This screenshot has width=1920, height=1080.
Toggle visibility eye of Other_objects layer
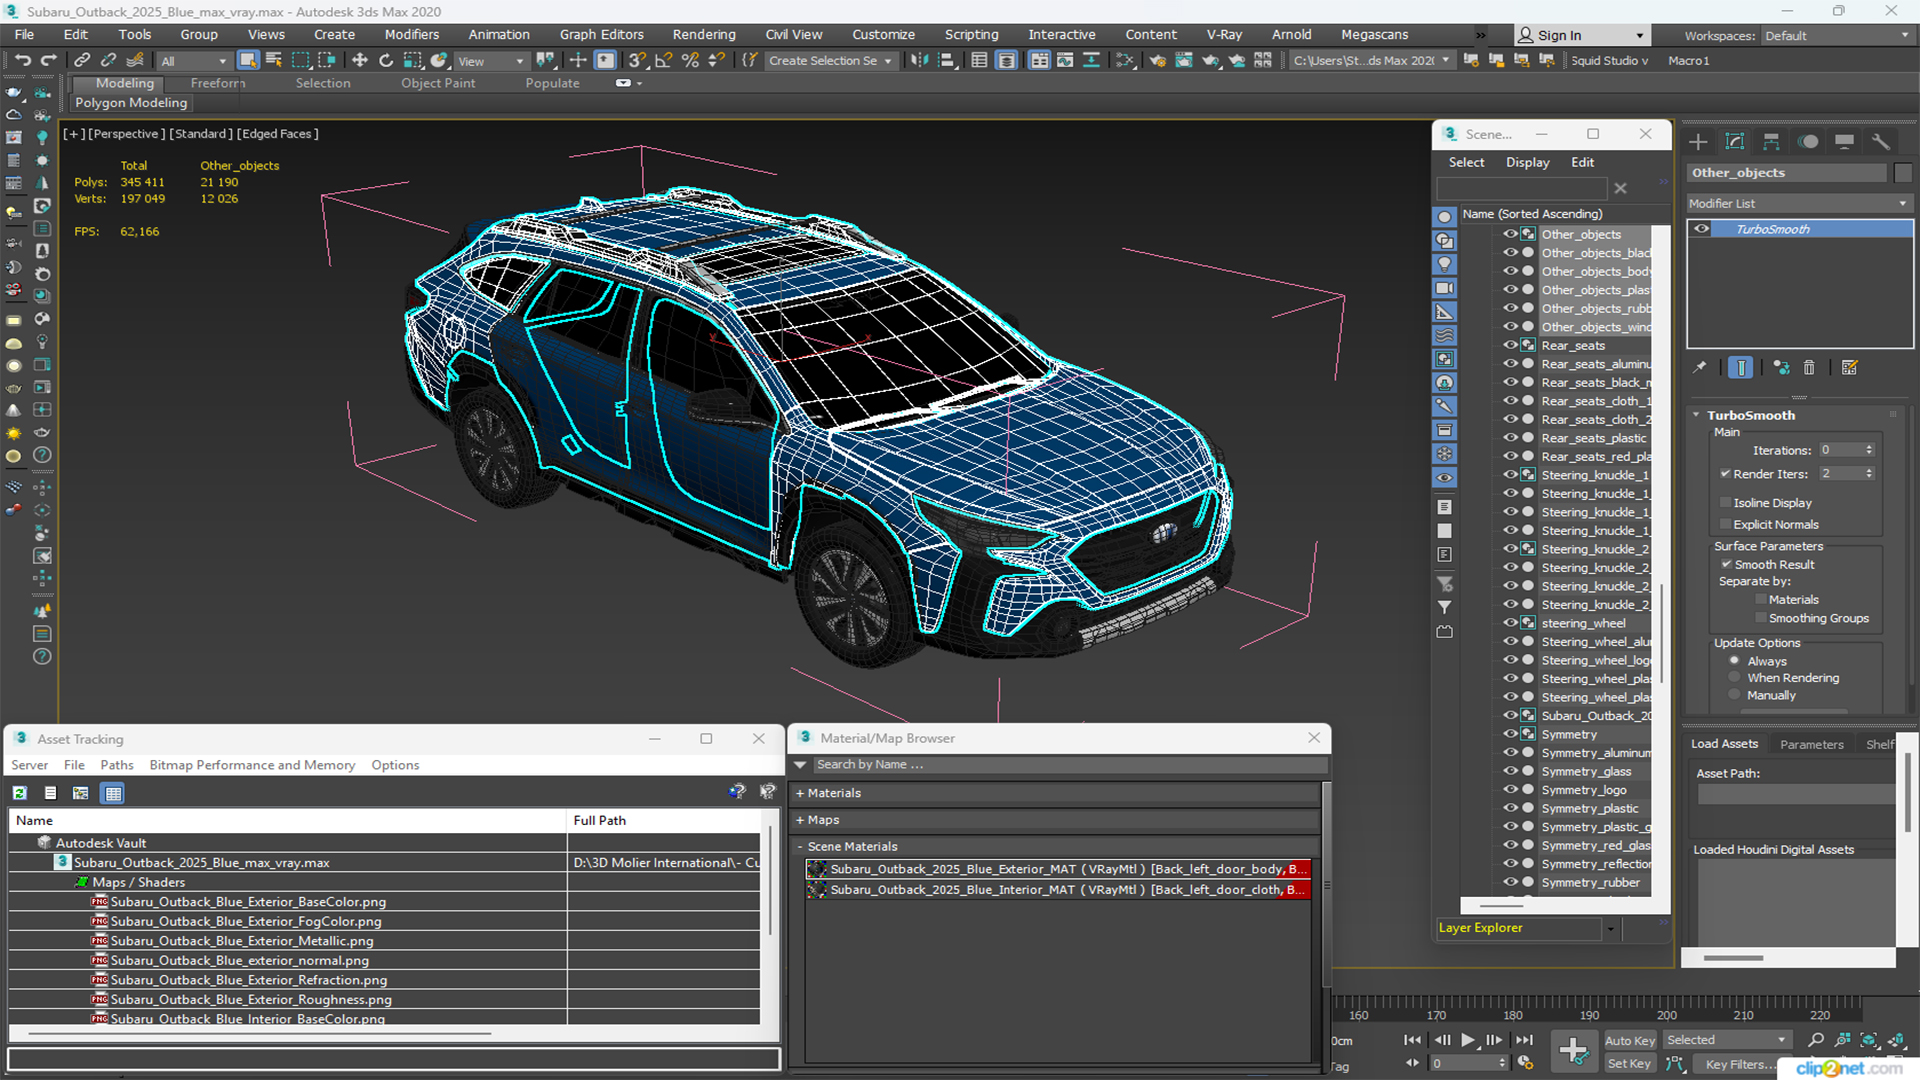click(1510, 234)
